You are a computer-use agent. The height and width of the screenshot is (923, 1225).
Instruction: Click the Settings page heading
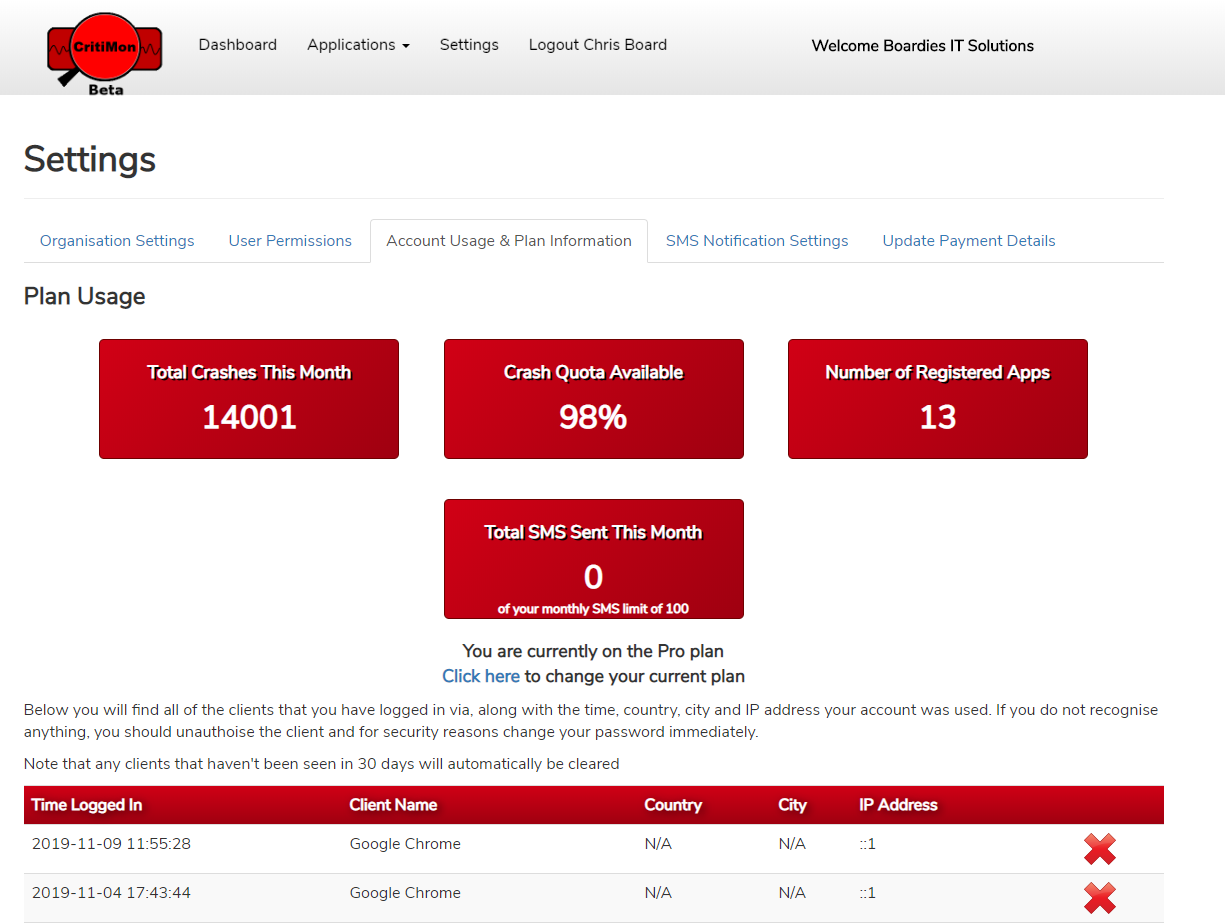90,160
